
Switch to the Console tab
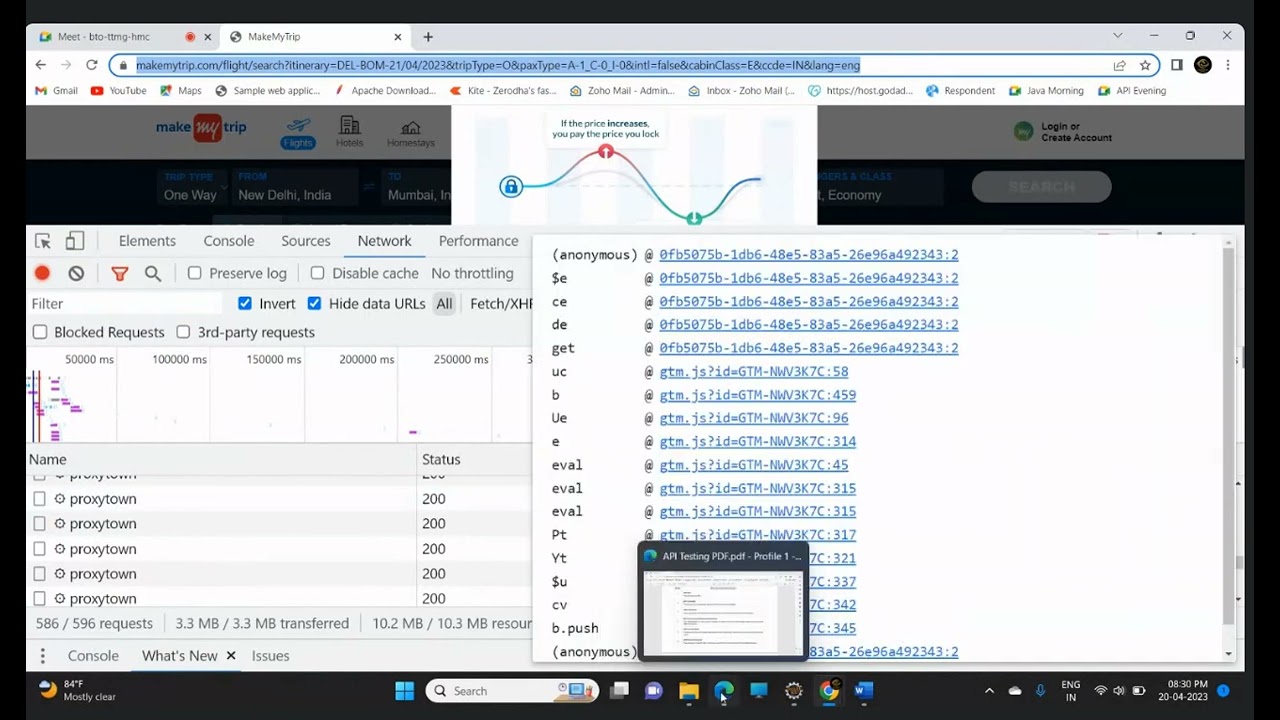point(229,241)
